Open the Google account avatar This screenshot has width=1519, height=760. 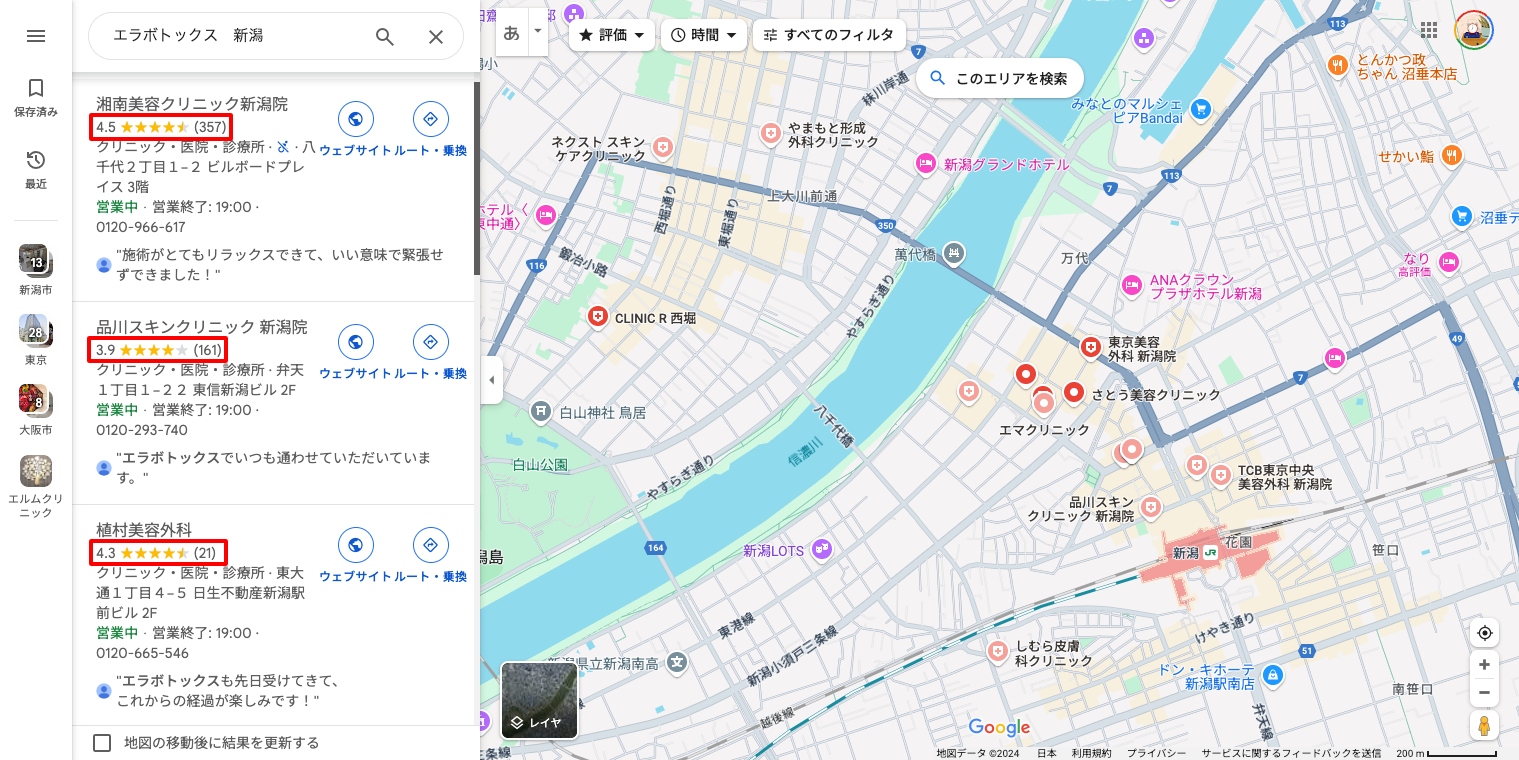(1473, 30)
